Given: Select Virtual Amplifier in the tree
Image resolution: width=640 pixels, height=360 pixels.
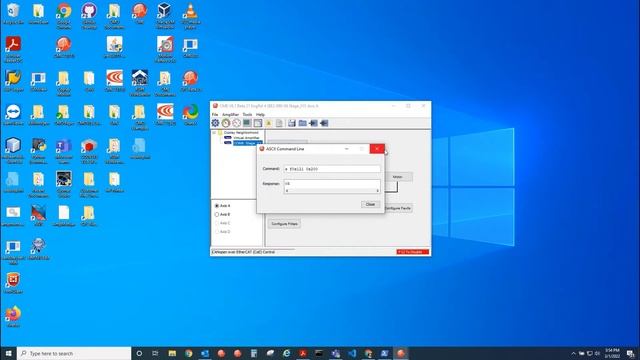Looking at the screenshot, I should (246, 138).
